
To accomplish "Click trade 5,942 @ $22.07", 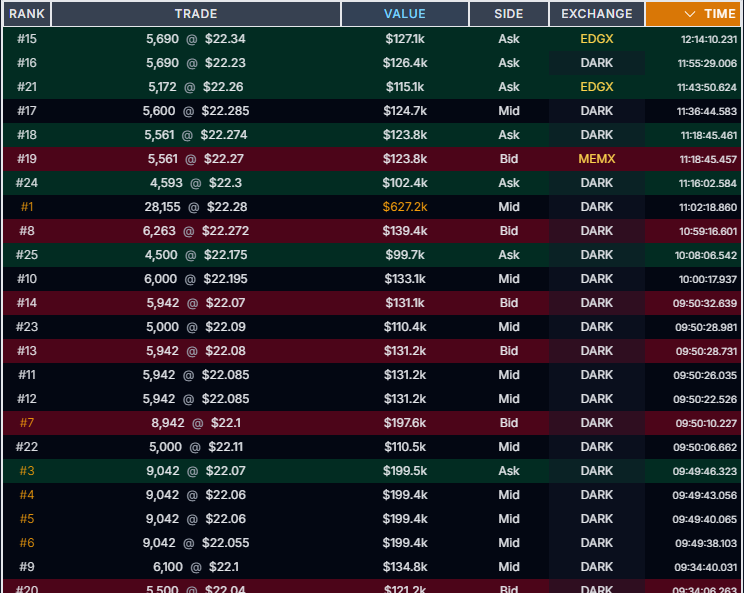I will click(x=196, y=303).
